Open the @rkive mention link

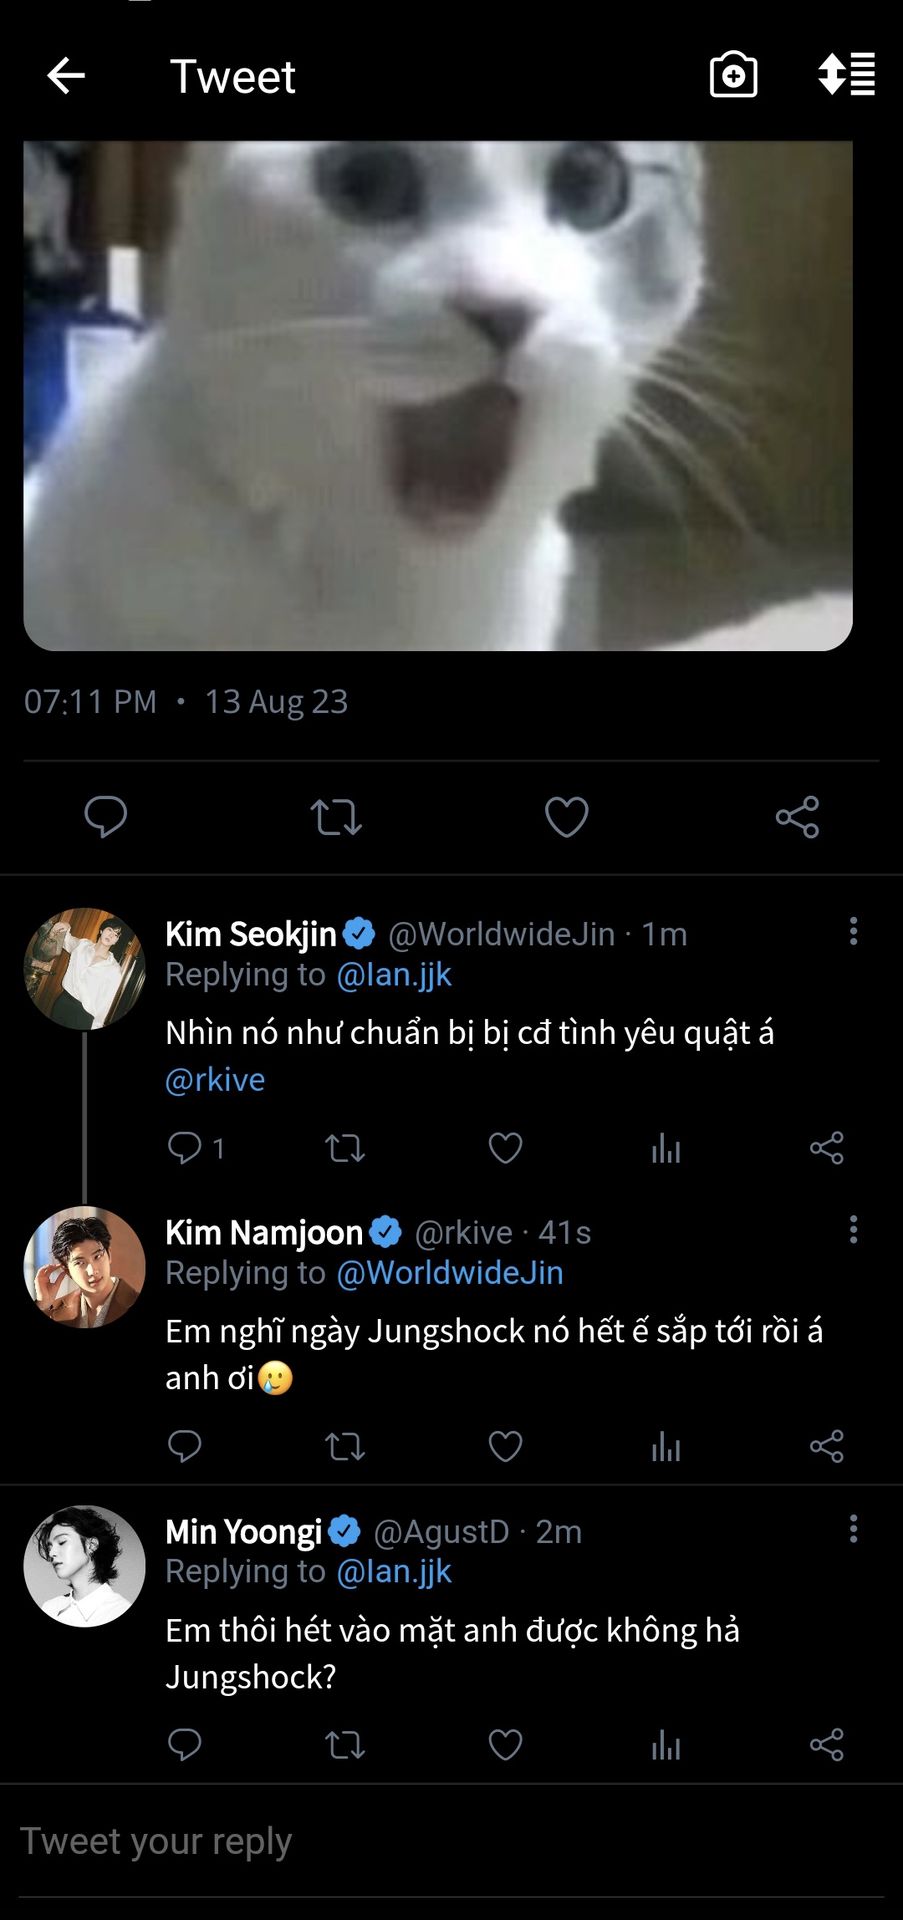[215, 1080]
